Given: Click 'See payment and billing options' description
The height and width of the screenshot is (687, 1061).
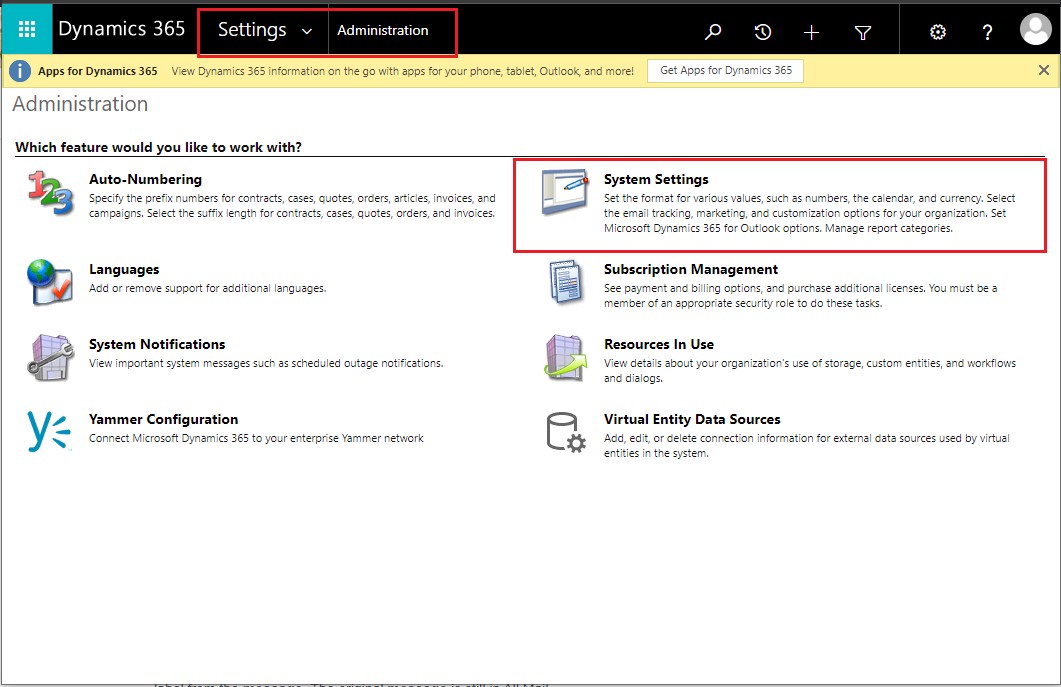Looking at the screenshot, I should pos(800,296).
